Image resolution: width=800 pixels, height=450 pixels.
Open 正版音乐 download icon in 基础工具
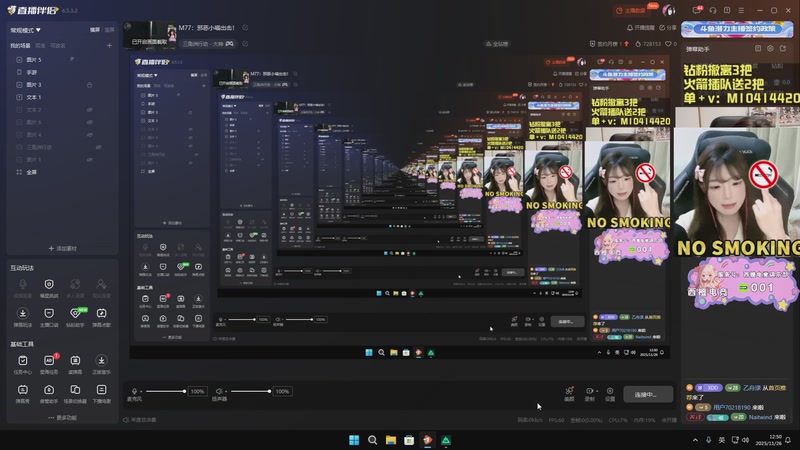[x=102, y=361]
